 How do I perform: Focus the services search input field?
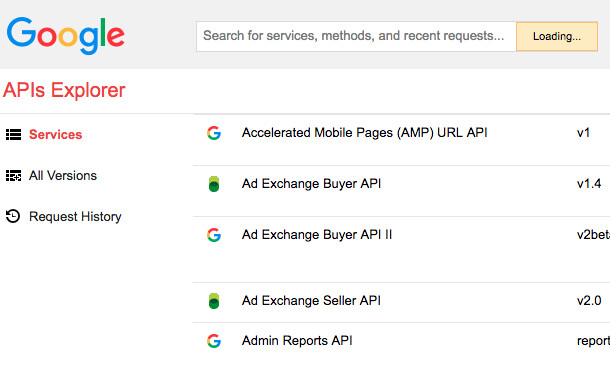pyautogui.click(x=356, y=37)
